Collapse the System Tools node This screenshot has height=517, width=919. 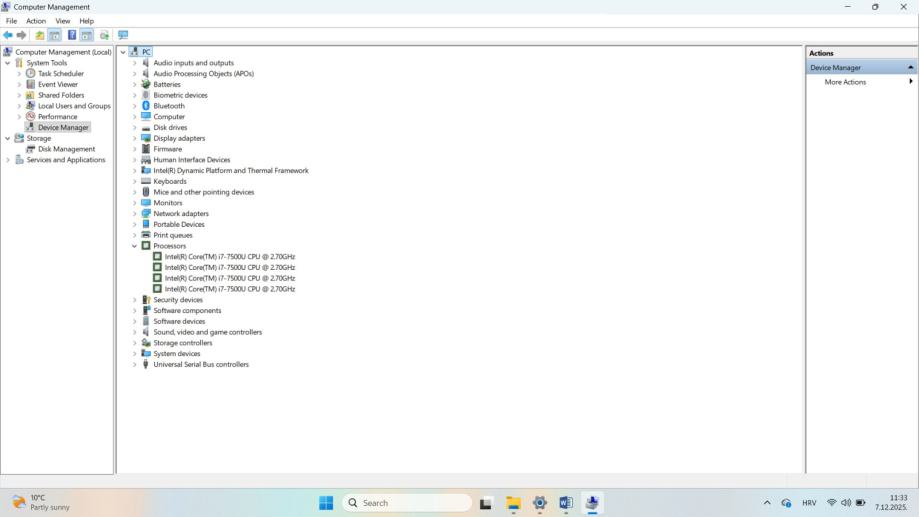pyautogui.click(x=8, y=63)
